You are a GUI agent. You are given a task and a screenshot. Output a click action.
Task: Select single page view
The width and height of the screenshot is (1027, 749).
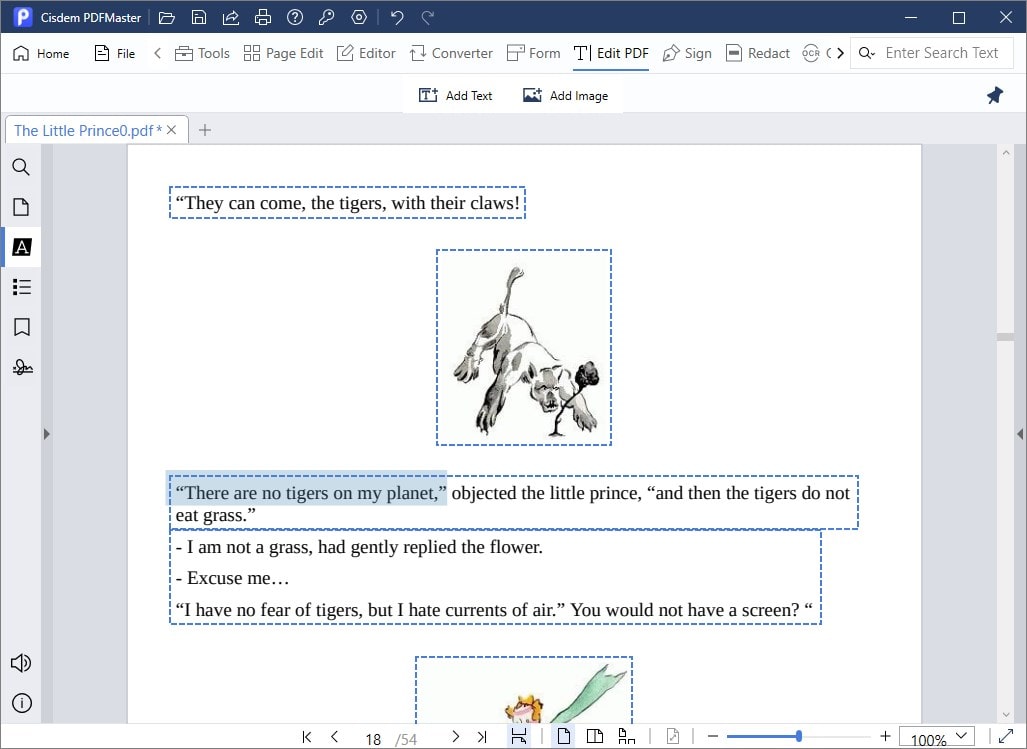(563, 737)
